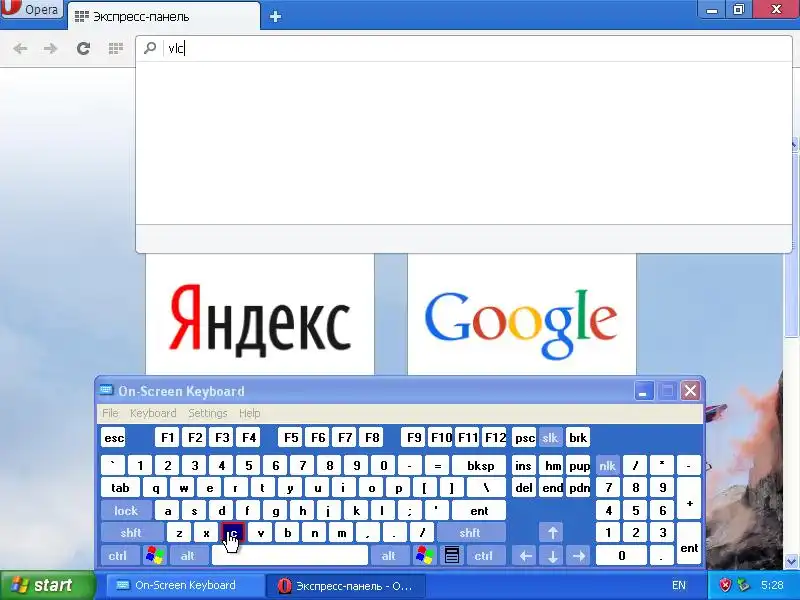Click the psc print screen key

tap(524, 438)
